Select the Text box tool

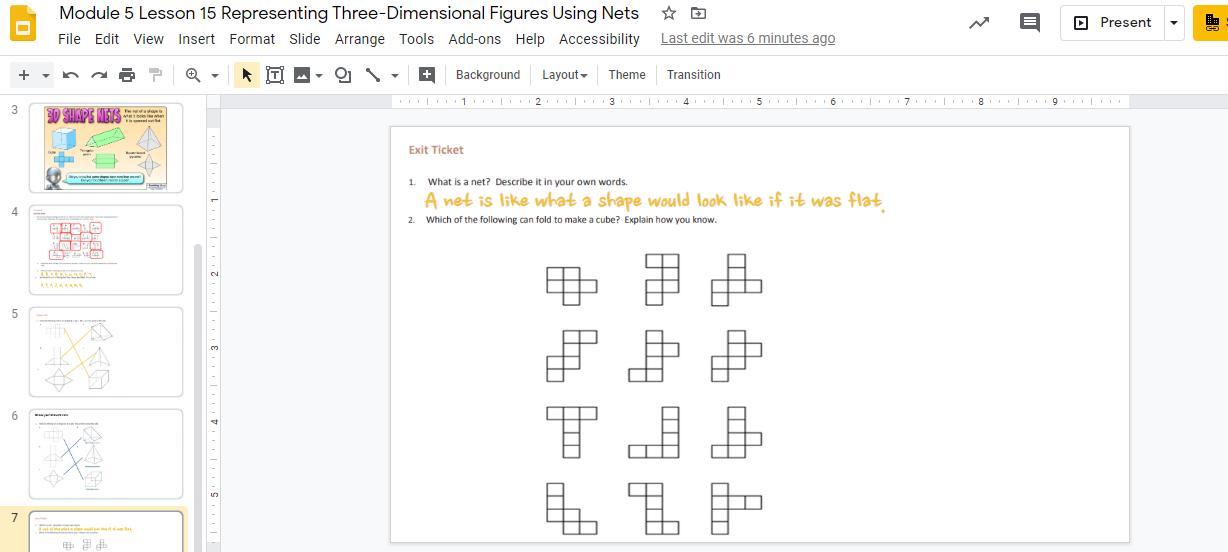(274, 75)
